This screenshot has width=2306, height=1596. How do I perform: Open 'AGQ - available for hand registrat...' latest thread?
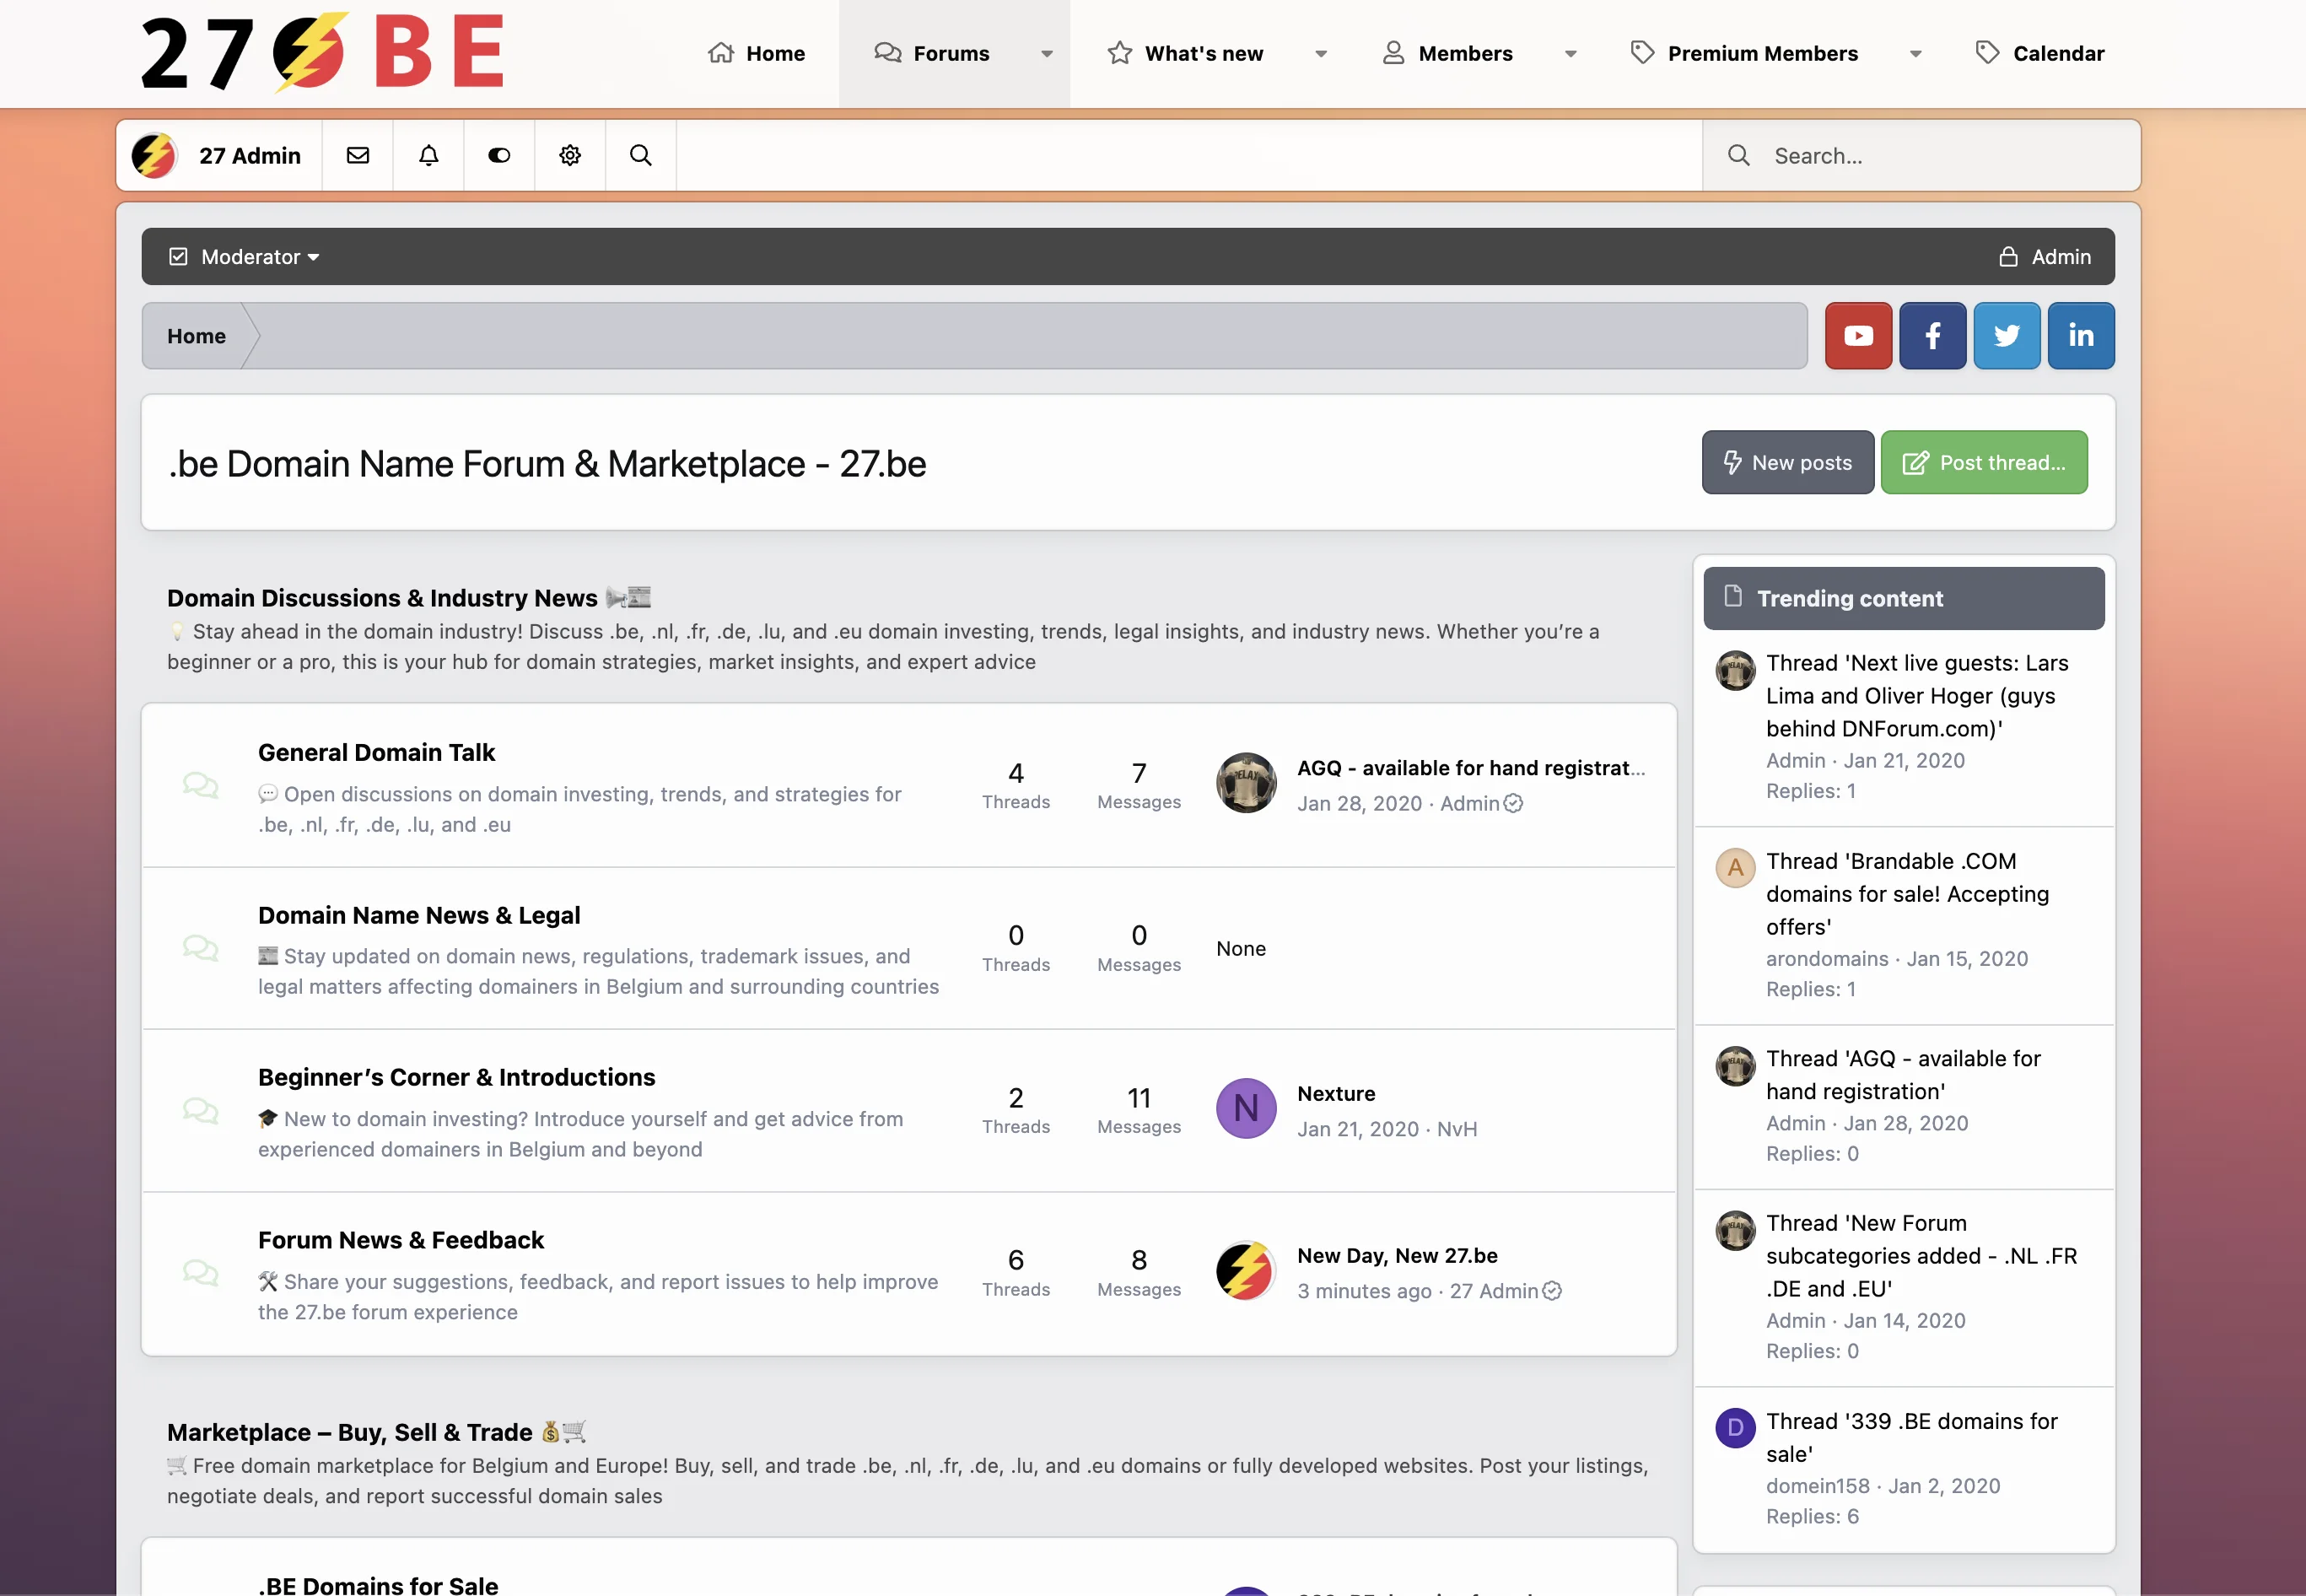click(x=1471, y=768)
